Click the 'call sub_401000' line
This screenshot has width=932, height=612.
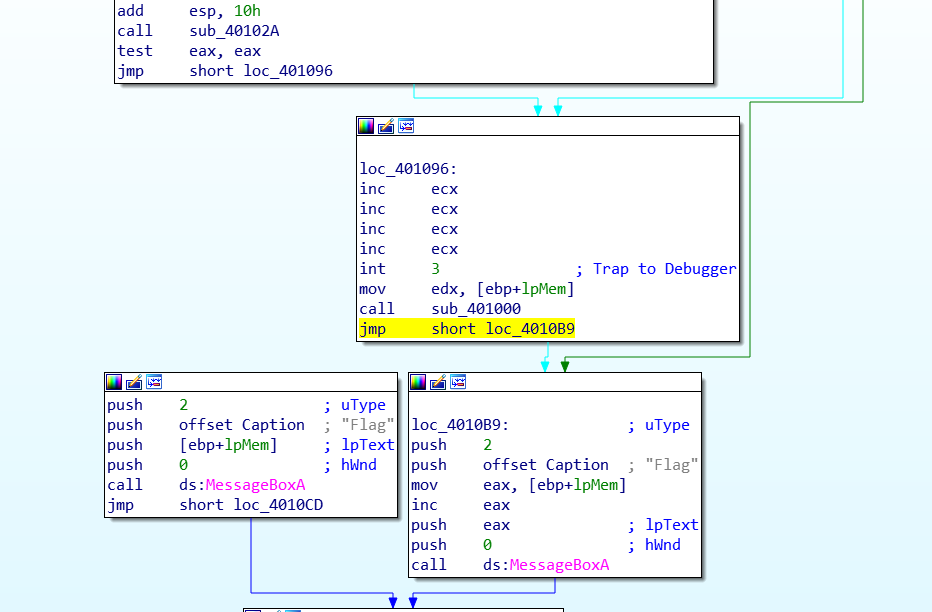click(x=440, y=309)
